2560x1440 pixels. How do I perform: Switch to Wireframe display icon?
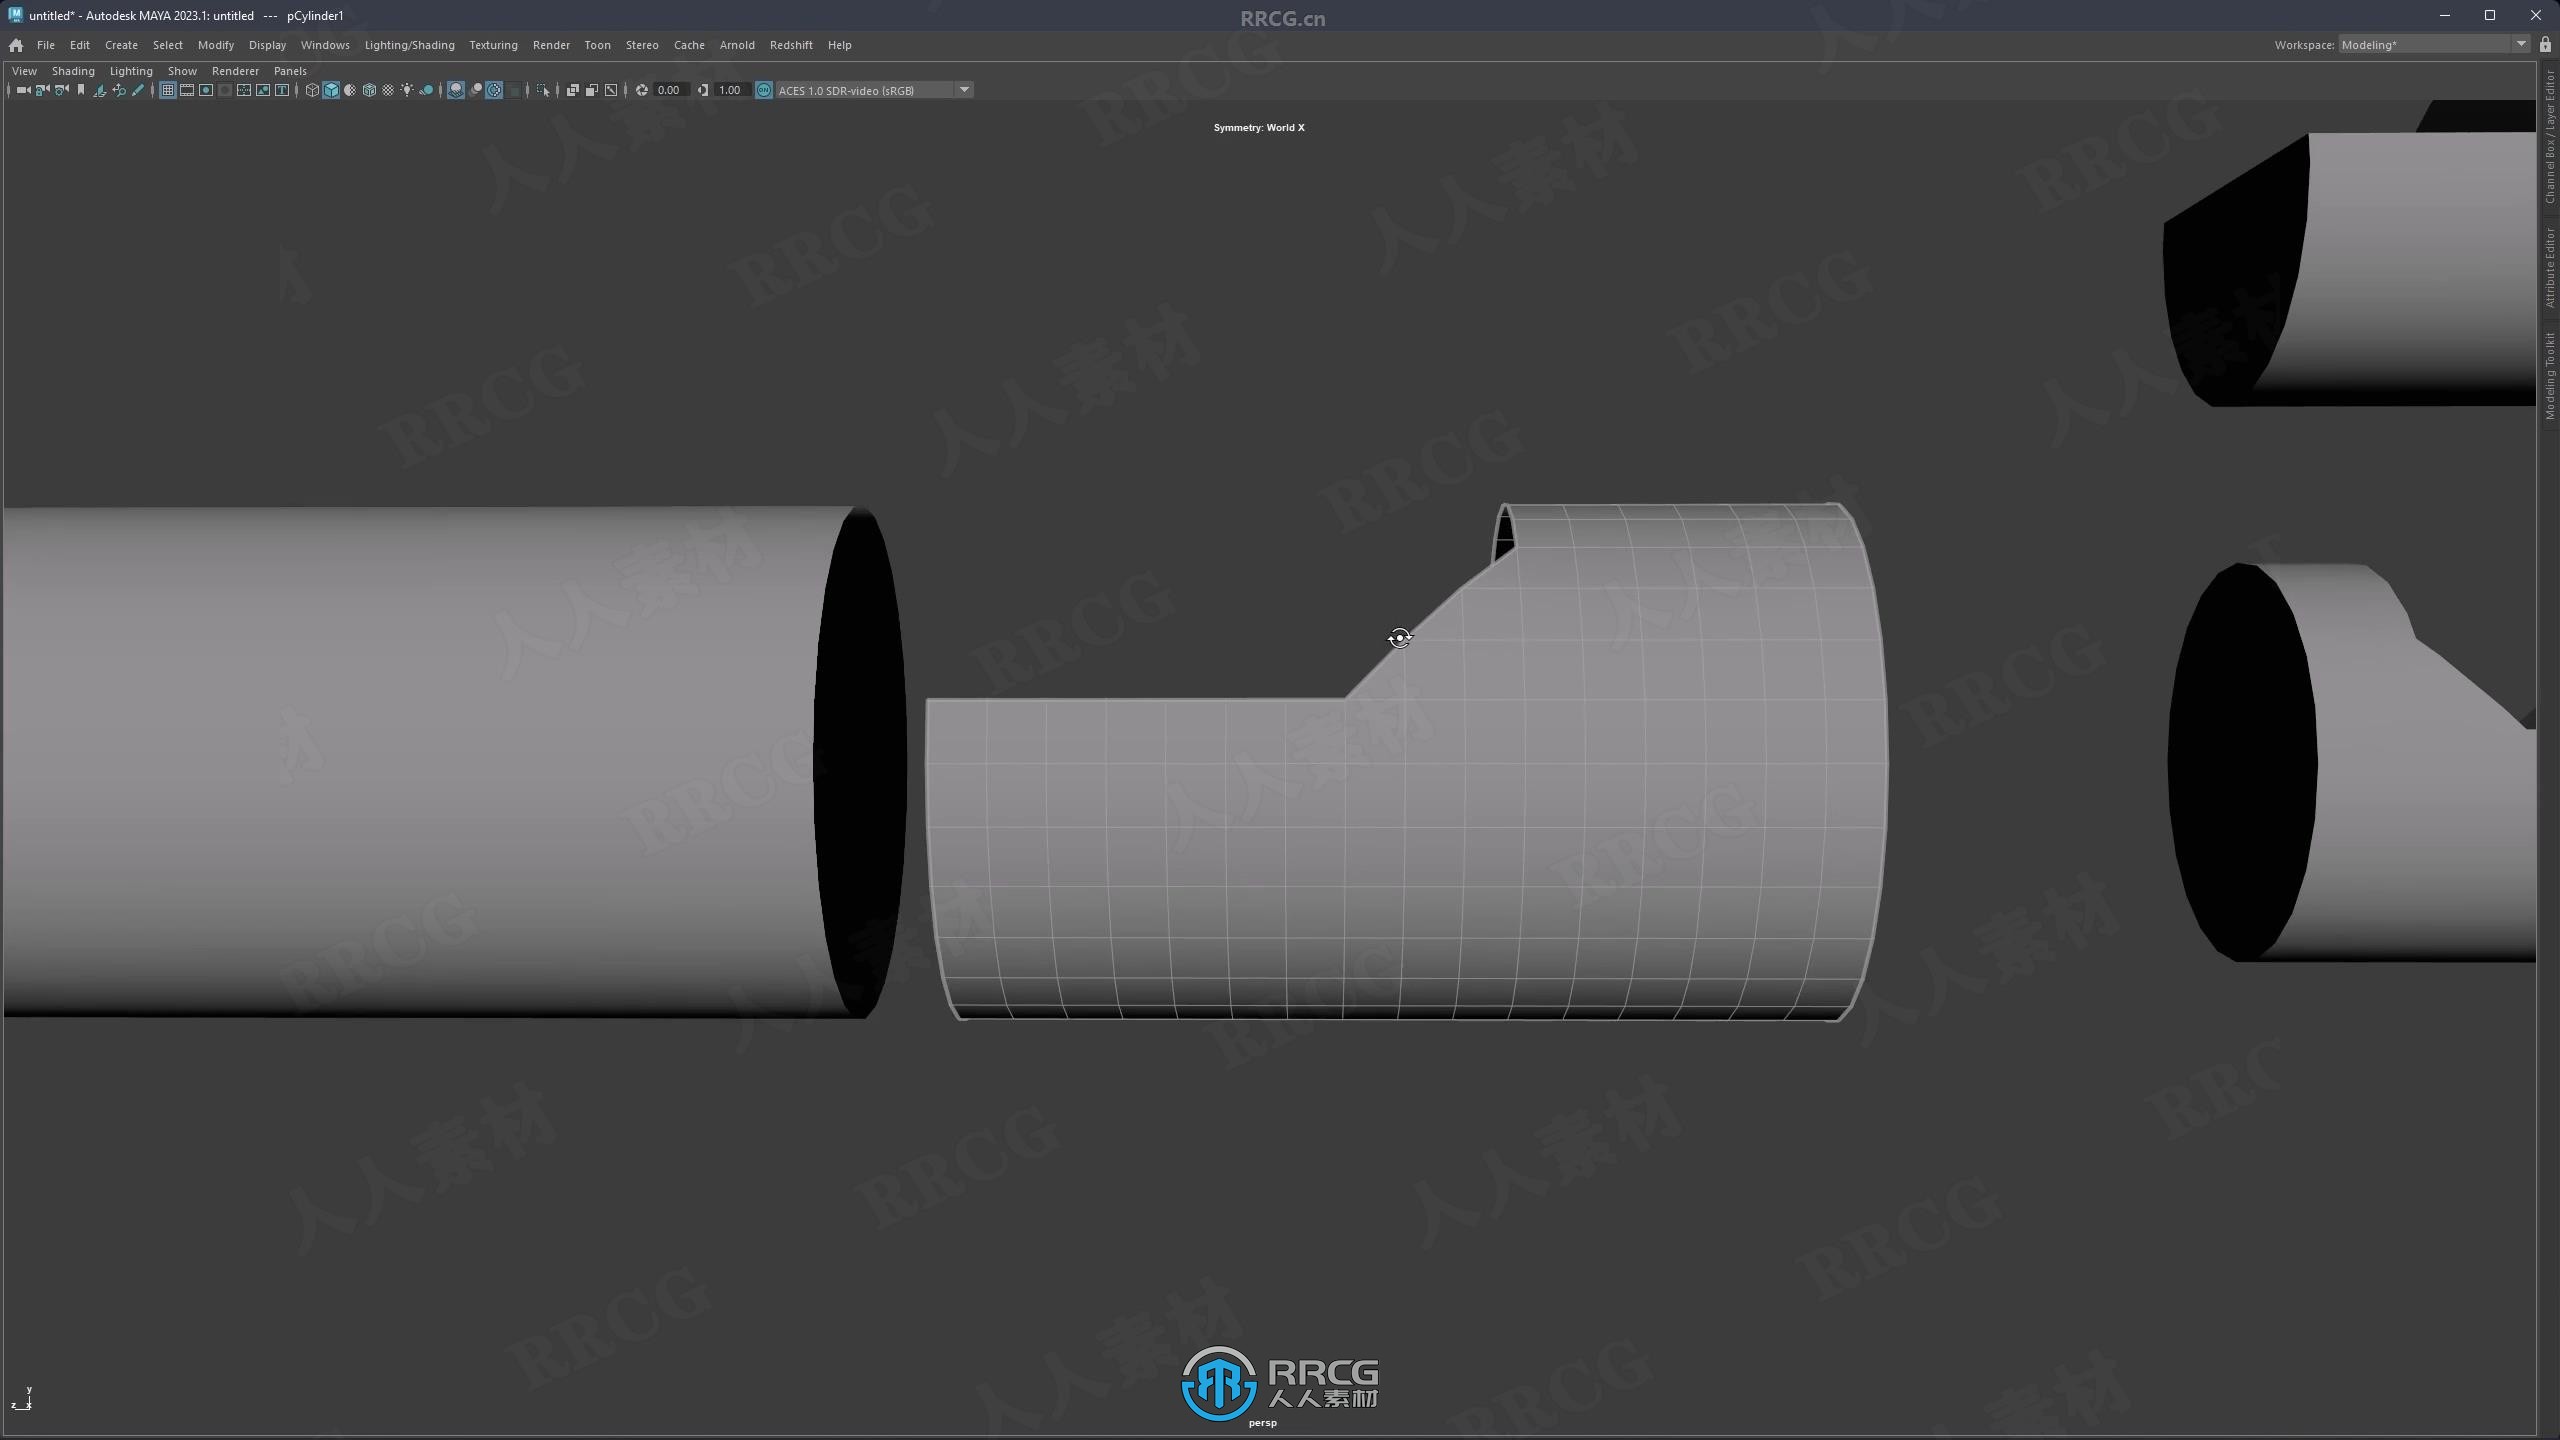pyautogui.click(x=311, y=90)
